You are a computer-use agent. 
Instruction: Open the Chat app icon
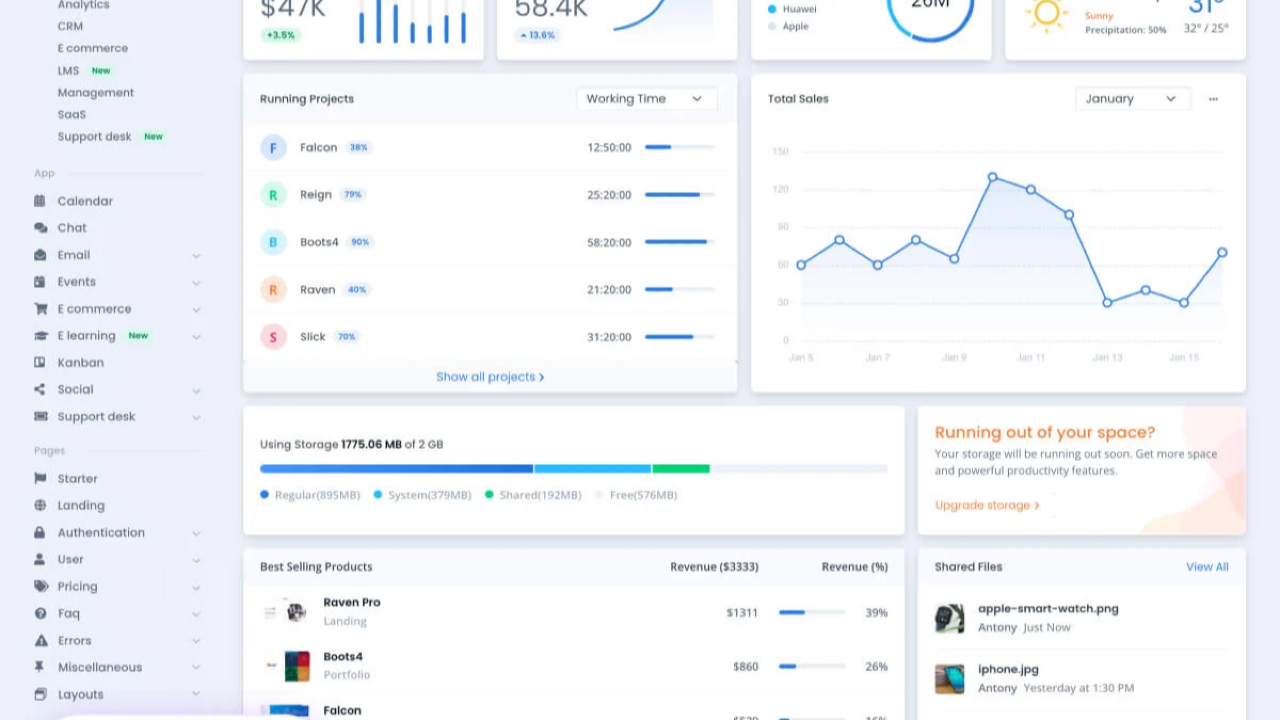click(x=40, y=227)
